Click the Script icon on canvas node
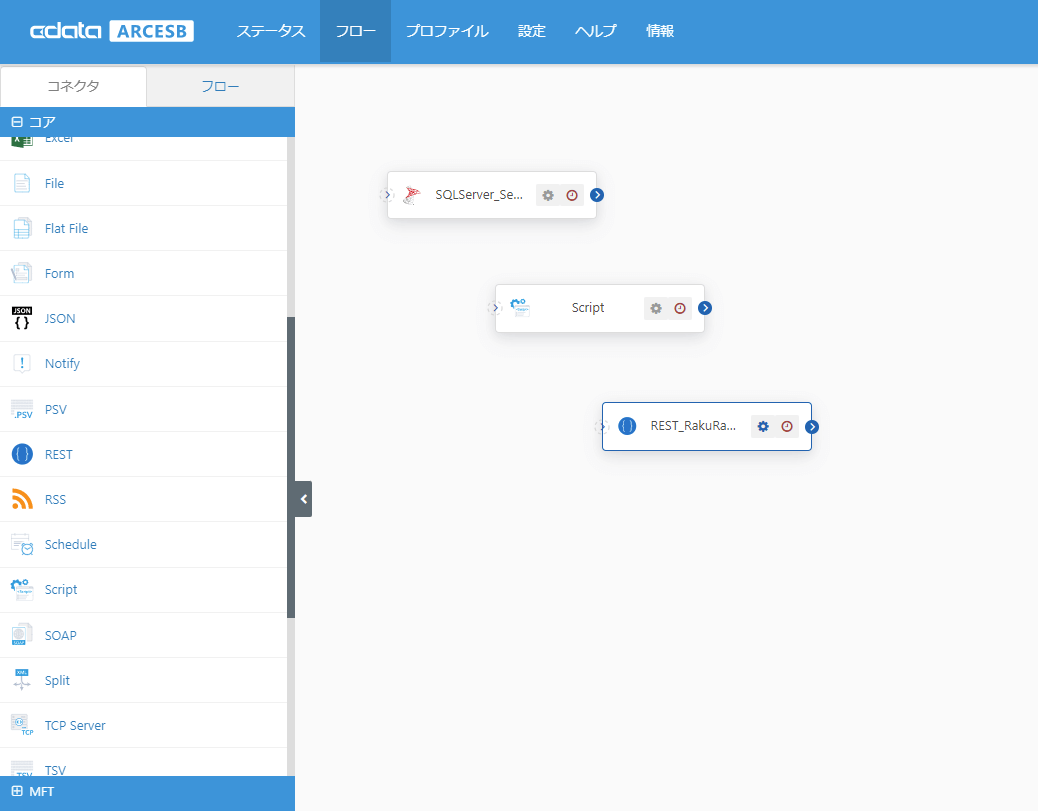 (520, 308)
